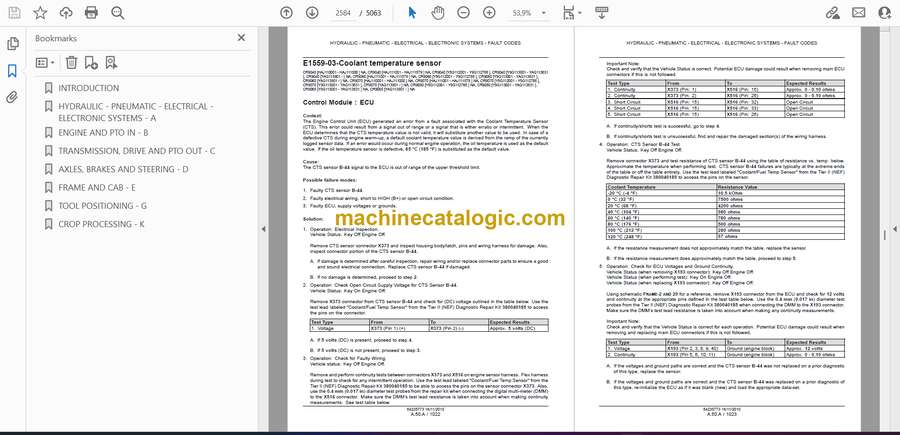The image size is (900, 435).
Task: Open the INTRODUCTION bookmark
Action: pyautogui.click(x=89, y=88)
